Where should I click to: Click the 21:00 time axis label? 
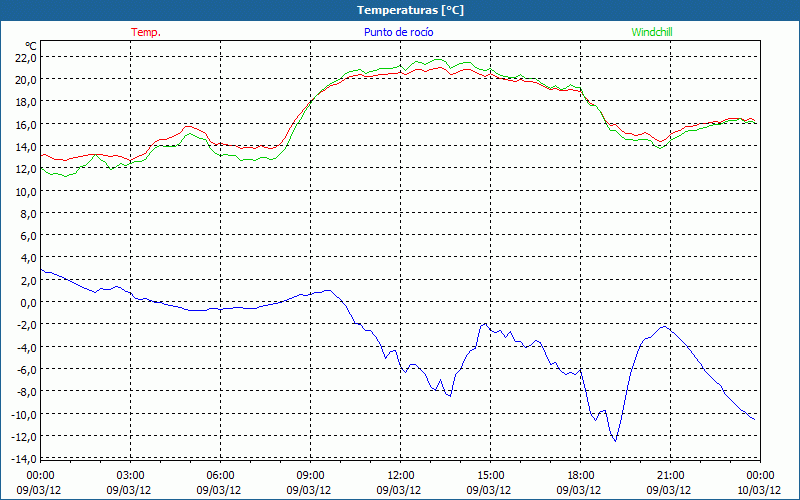pyautogui.click(x=670, y=476)
